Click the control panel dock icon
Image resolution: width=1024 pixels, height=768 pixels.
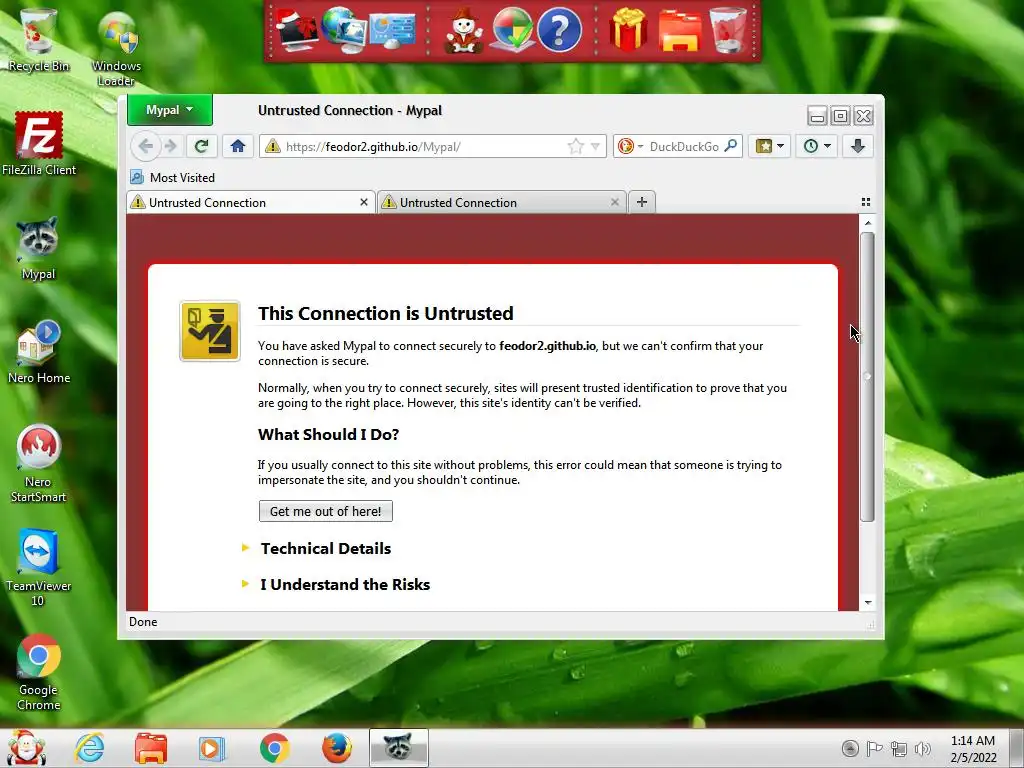392,31
